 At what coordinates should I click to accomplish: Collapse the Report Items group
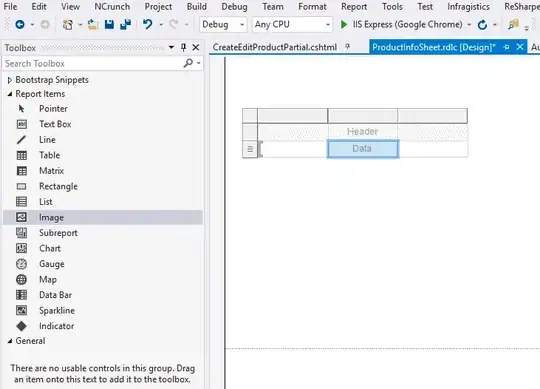click(10, 94)
